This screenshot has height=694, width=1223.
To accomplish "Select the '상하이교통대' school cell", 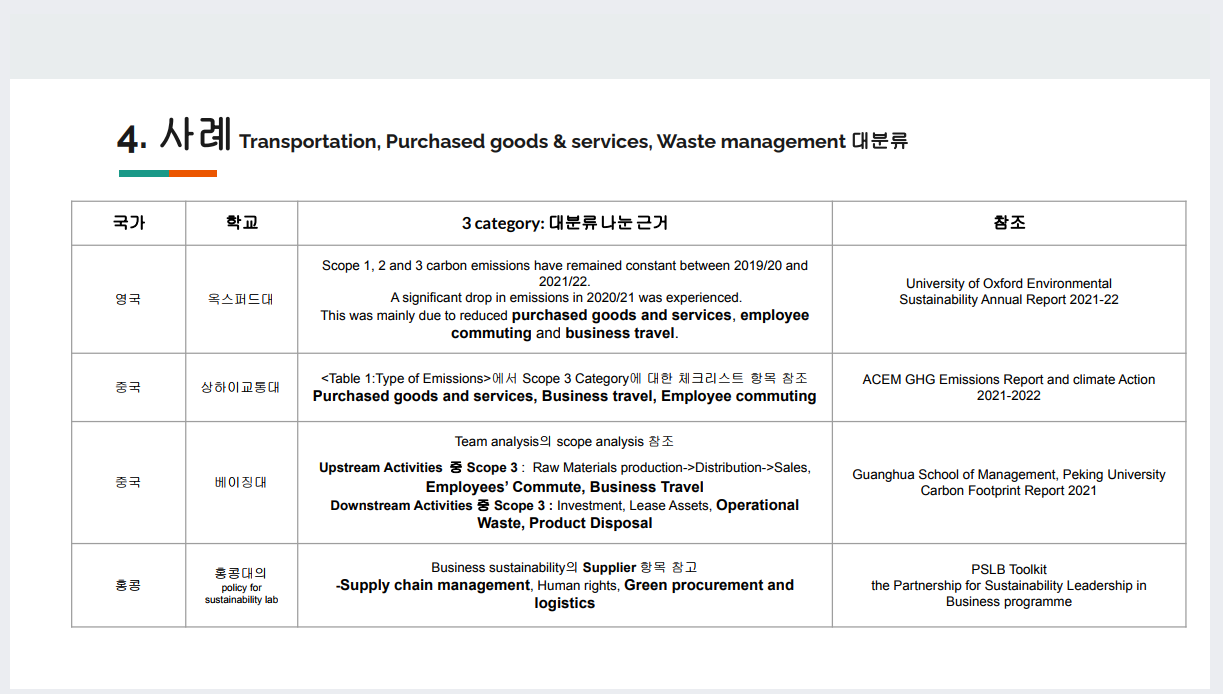I will 242,387.
